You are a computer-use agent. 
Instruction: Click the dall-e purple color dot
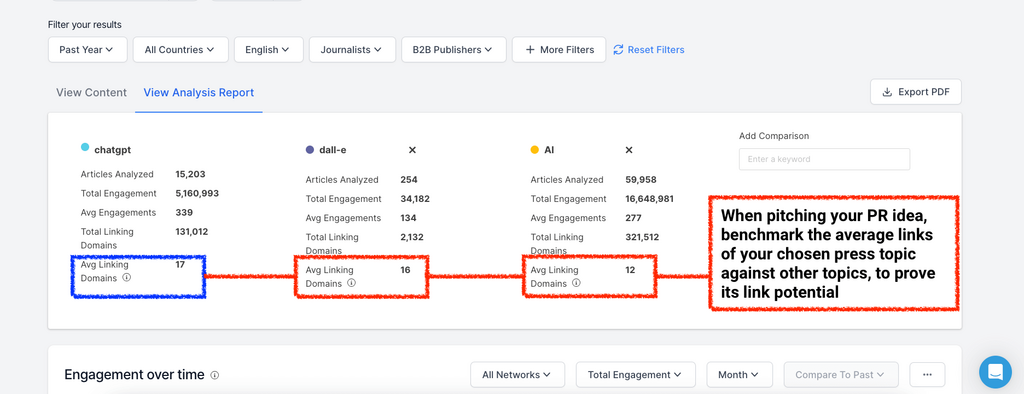(x=310, y=150)
